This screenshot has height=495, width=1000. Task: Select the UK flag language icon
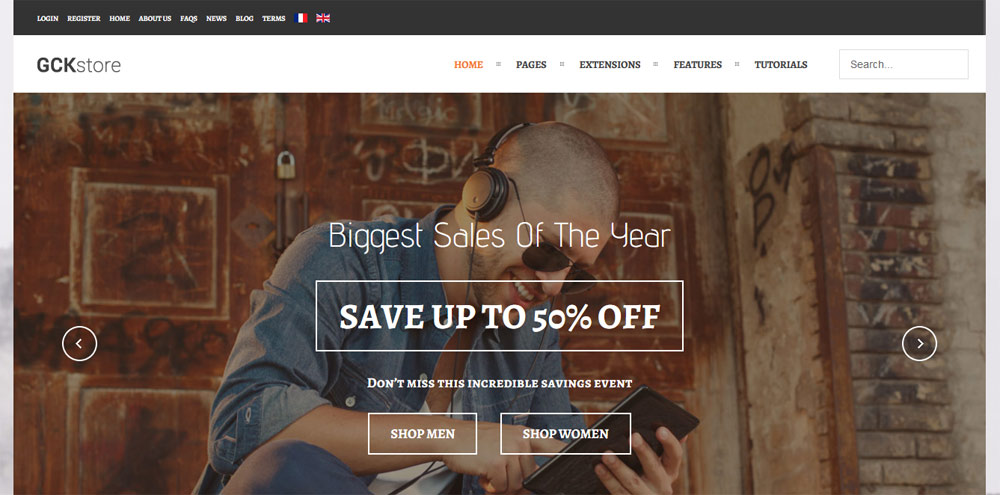point(323,18)
